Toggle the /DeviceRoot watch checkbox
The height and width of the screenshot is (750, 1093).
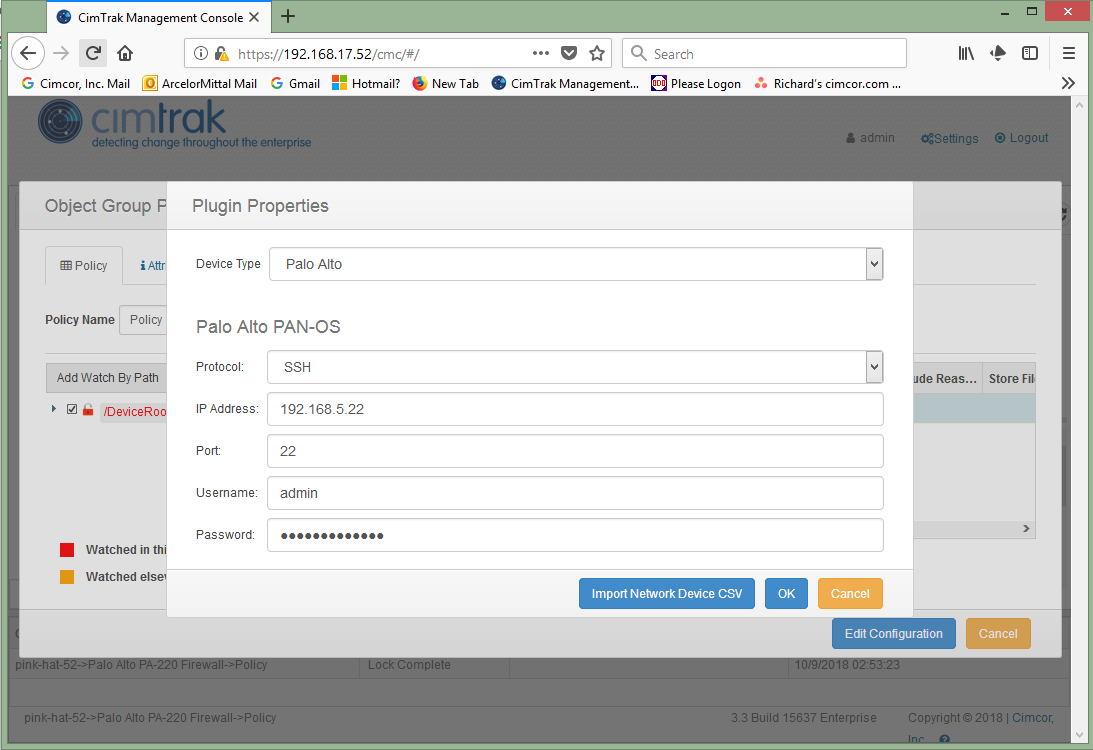(71, 409)
